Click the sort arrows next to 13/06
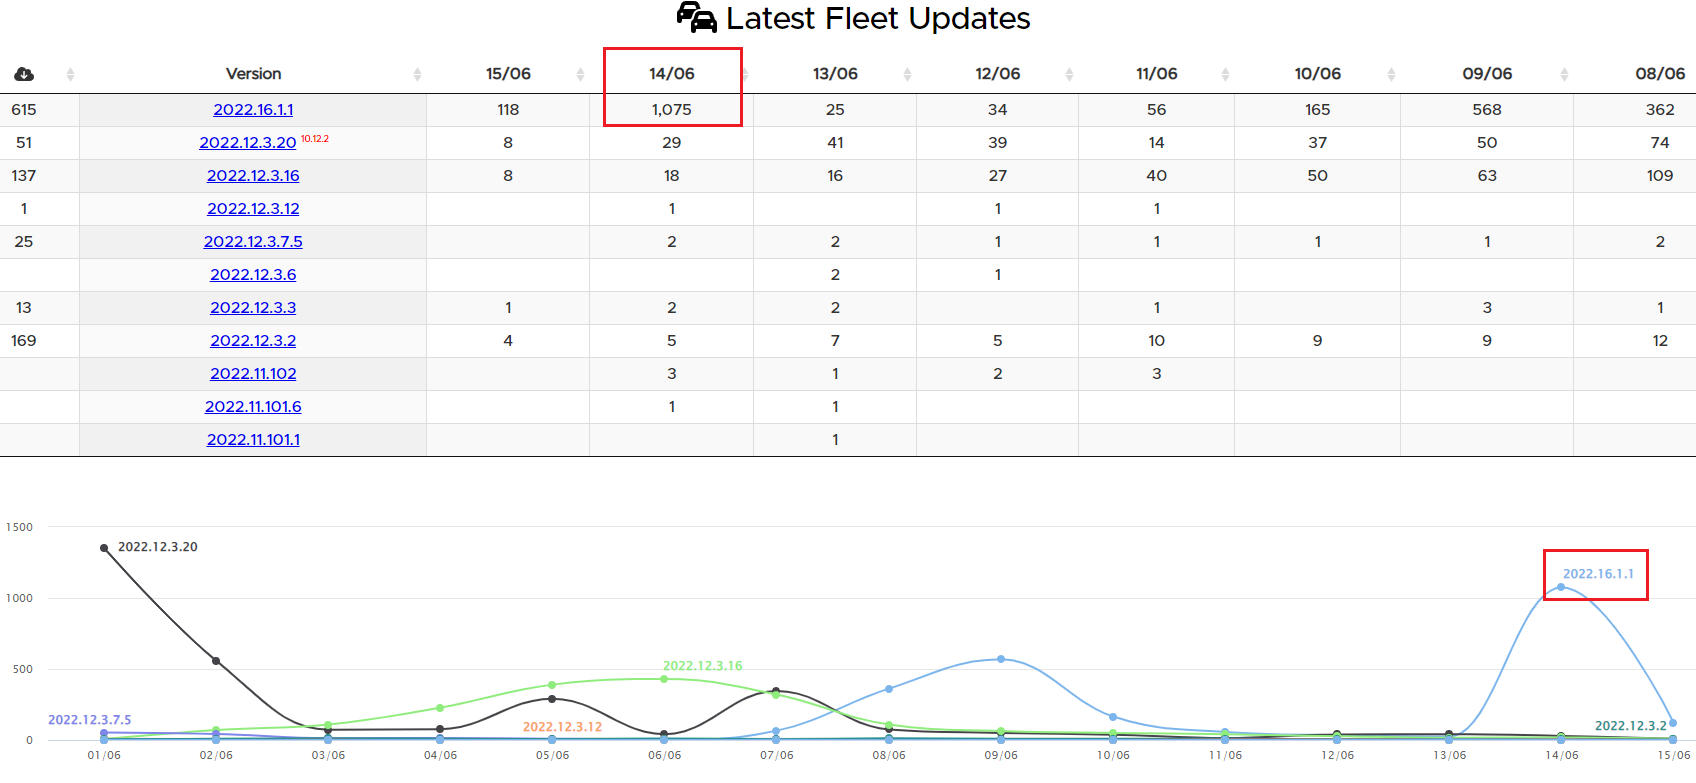Image resolution: width=1696 pixels, height=783 pixels. point(907,74)
